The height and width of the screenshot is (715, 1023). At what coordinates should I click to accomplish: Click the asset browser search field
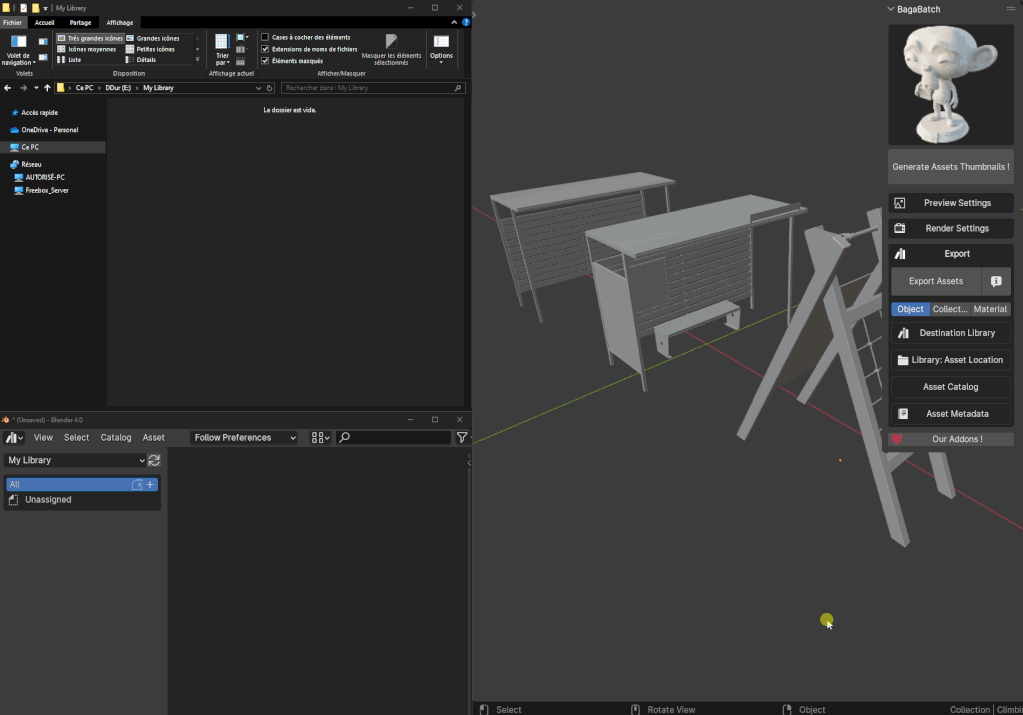click(393, 438)
